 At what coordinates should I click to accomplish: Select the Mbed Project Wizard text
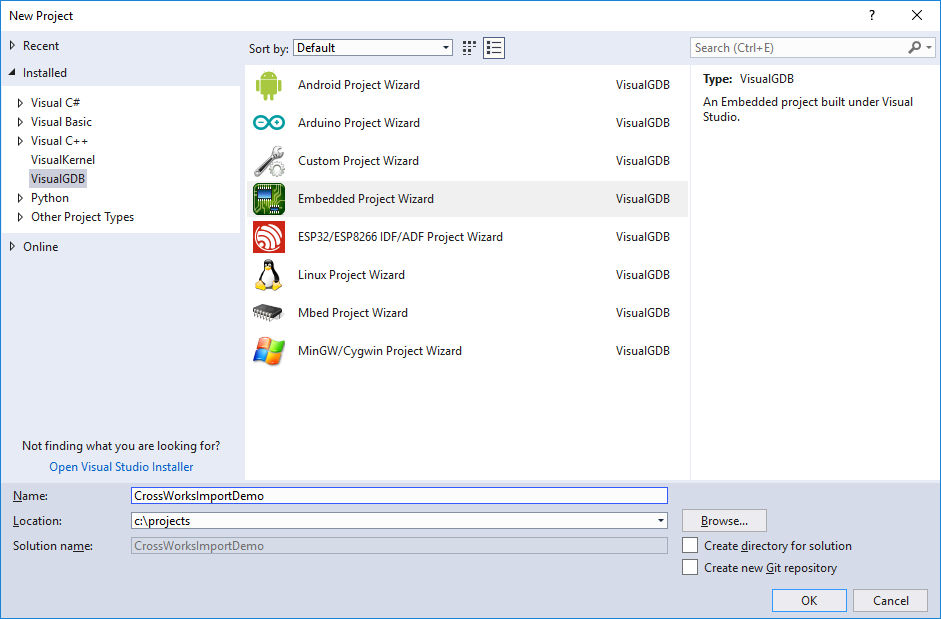click(x=353, y=313)
